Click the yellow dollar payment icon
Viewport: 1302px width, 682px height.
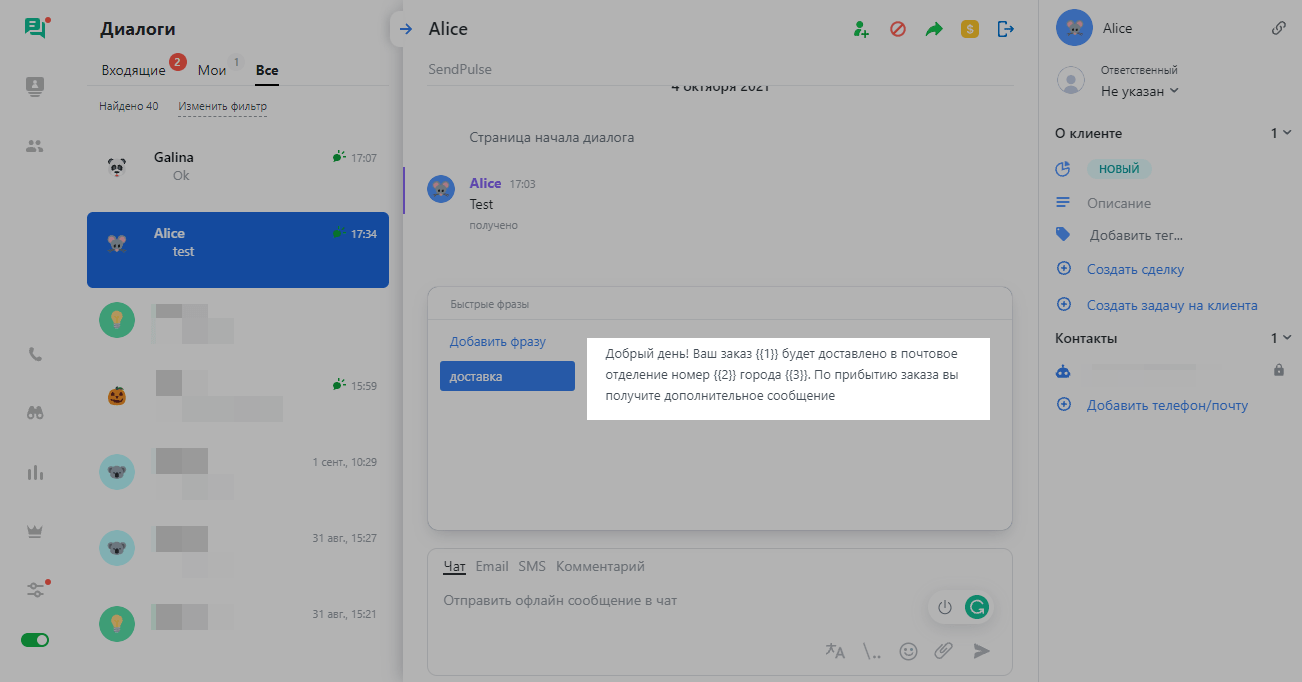[x=970, y=29]
